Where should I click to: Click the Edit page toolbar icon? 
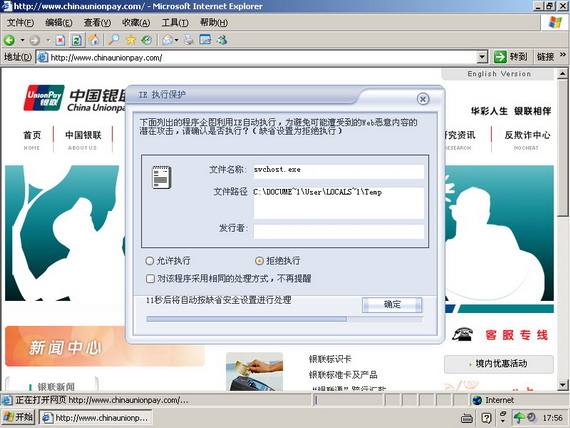(205, 40)
